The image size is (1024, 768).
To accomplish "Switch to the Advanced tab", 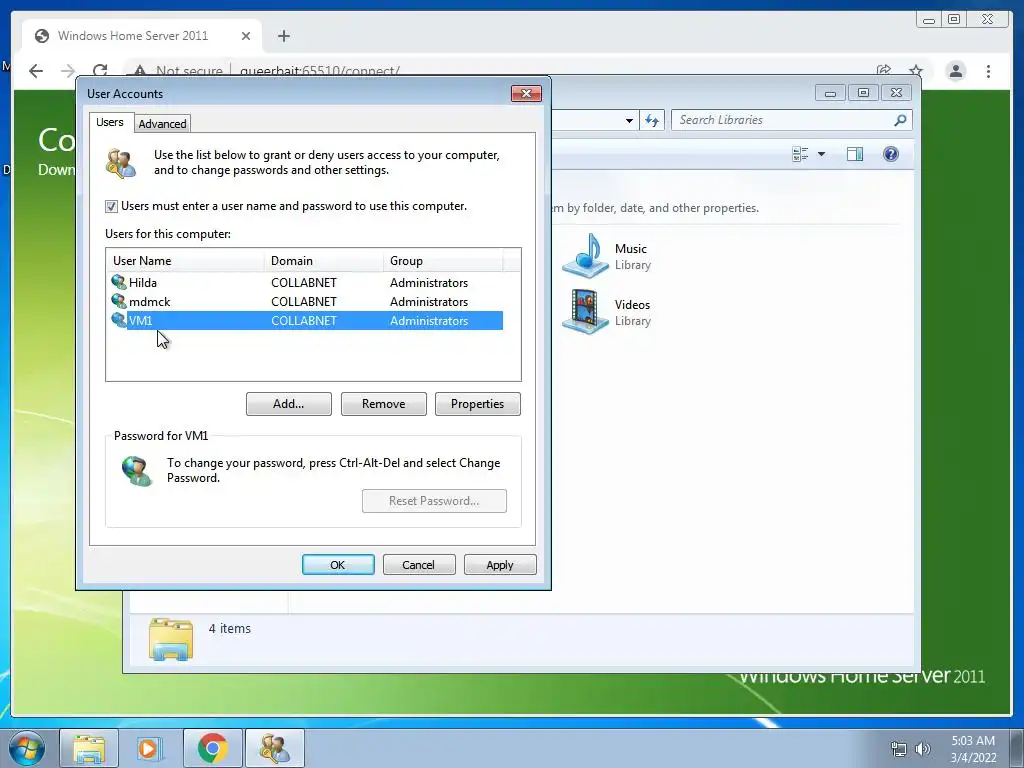I will point(163,123).
